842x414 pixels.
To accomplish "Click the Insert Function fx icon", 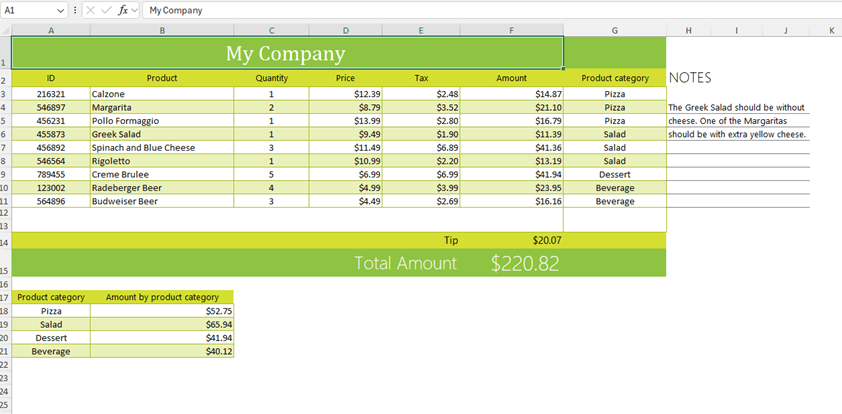I will coord(123,10).
